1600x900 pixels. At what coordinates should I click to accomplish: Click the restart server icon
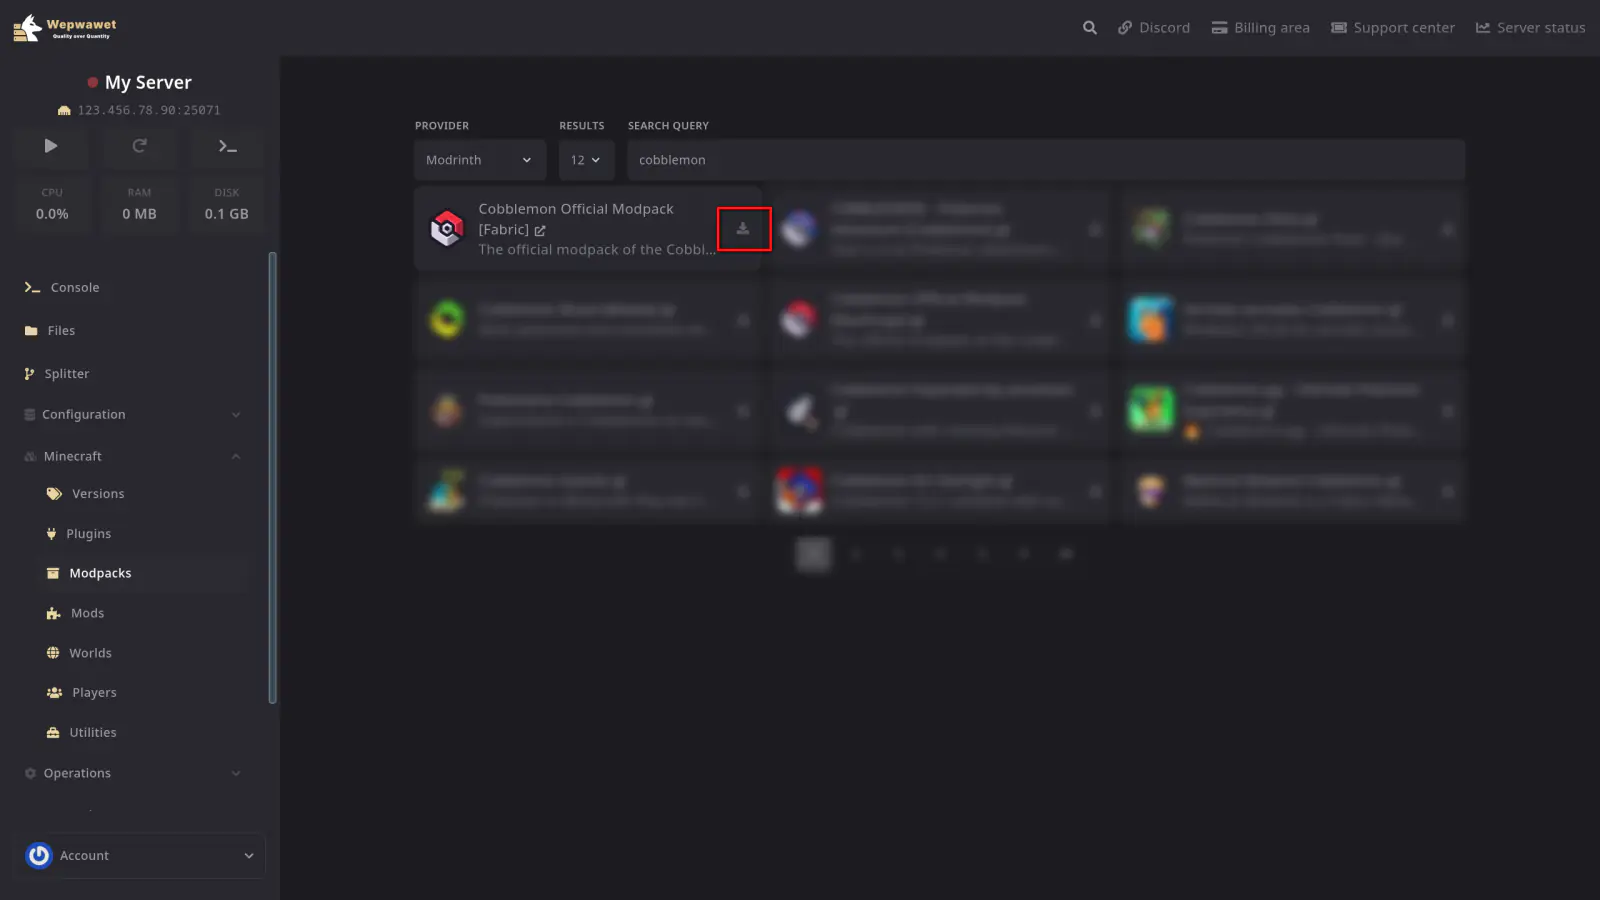pos(139,146)
